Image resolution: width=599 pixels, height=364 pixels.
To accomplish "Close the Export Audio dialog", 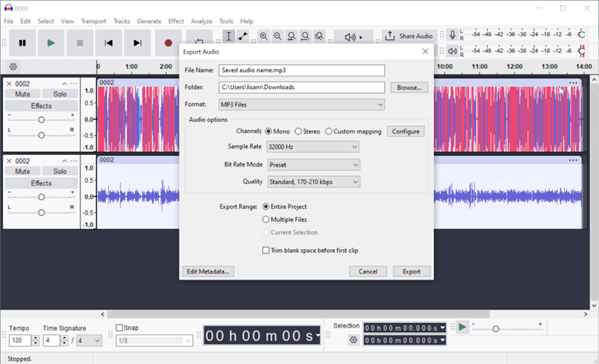I will coord(425,52).
